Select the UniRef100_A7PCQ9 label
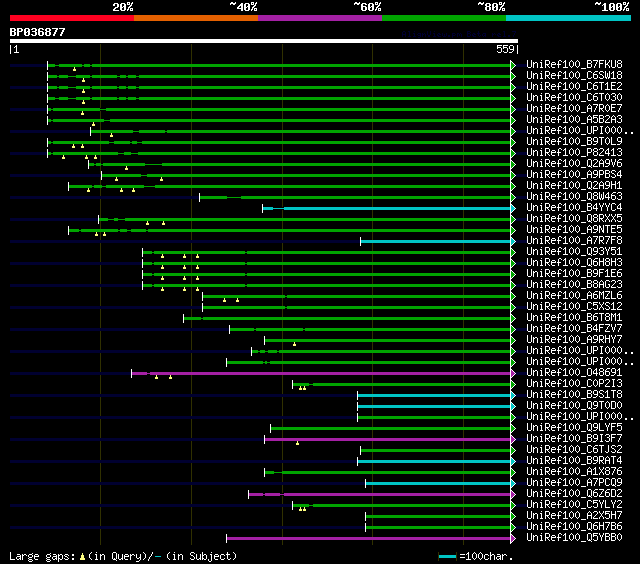The image size is (640, 564). (x=574, y=483)
